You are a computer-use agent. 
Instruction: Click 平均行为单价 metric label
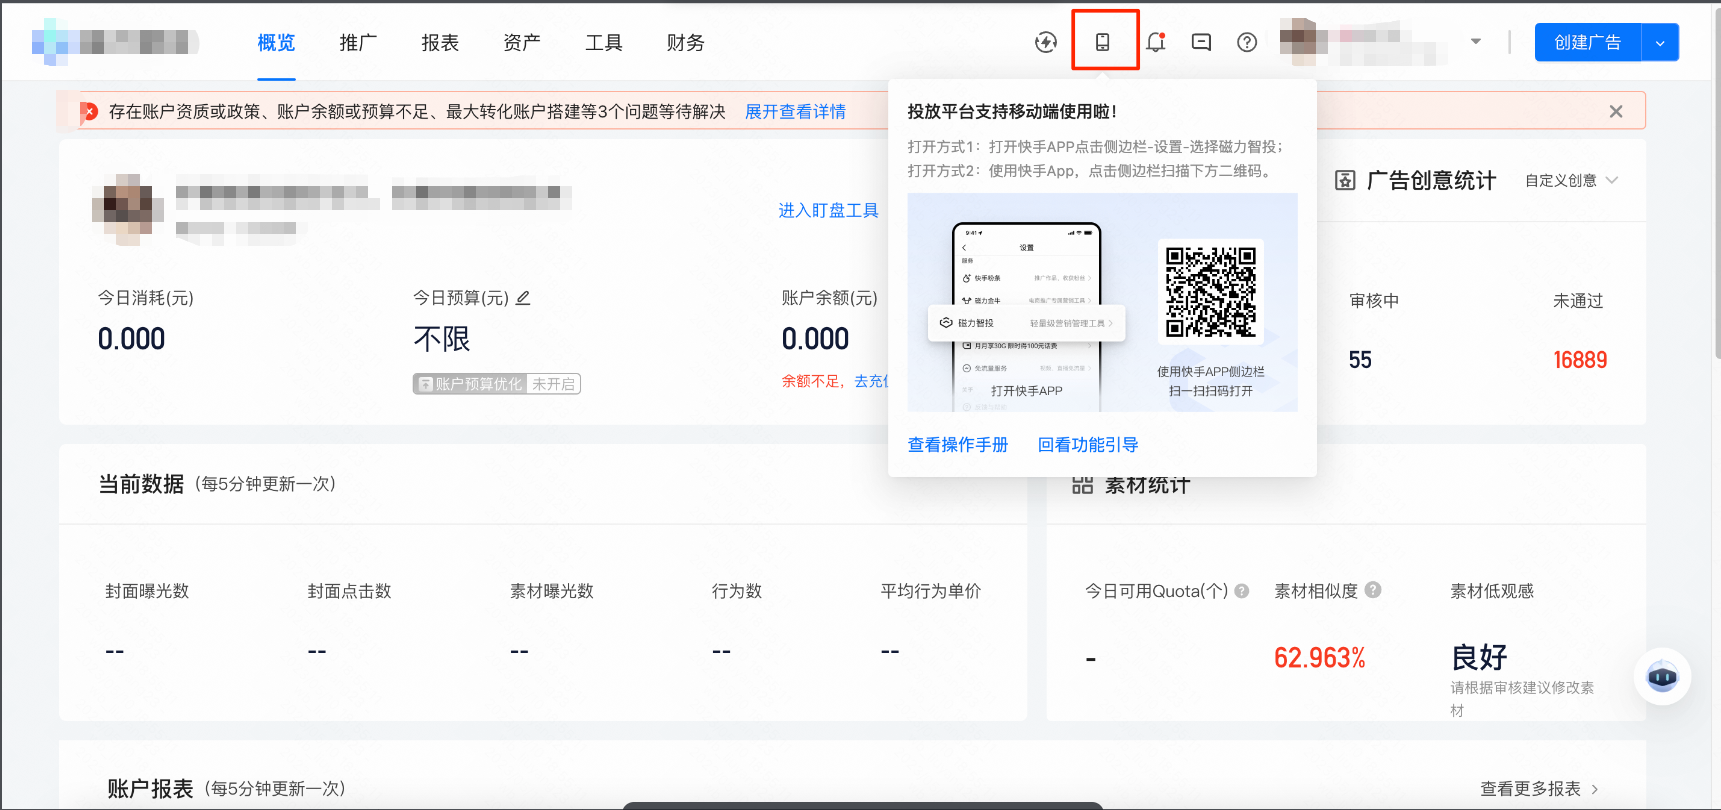[931, 591]
